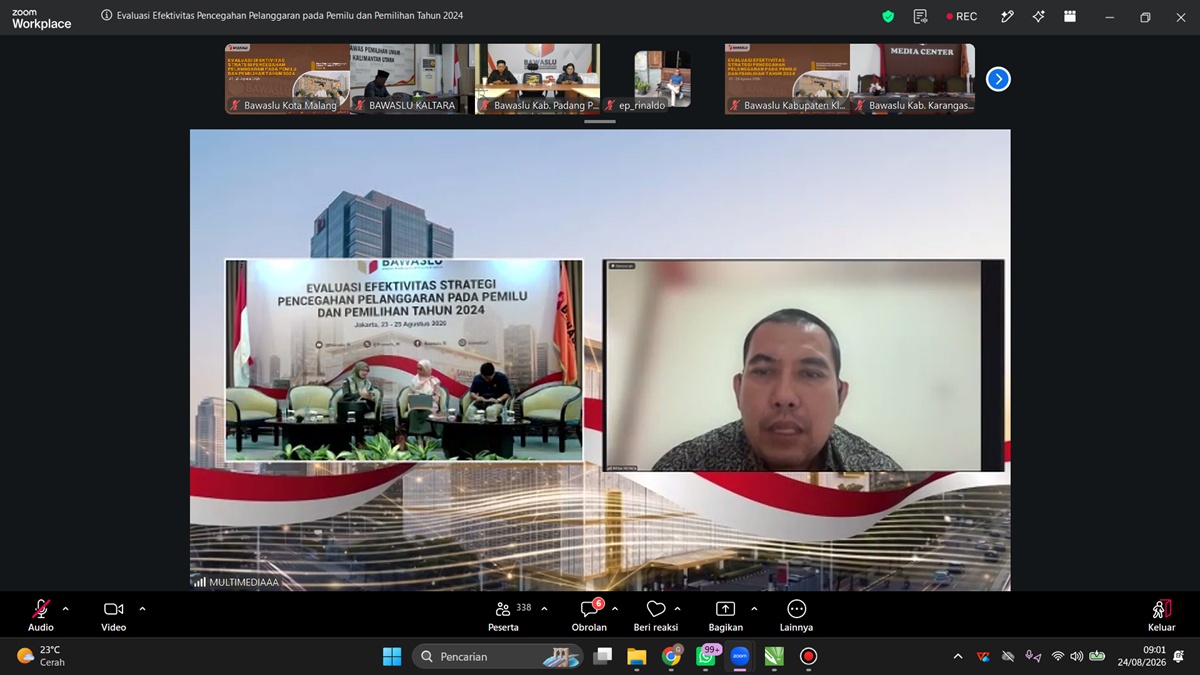The image size is (1200, 675).
Task: Click the gallery strip collapse handle
Action: [600, 122]
